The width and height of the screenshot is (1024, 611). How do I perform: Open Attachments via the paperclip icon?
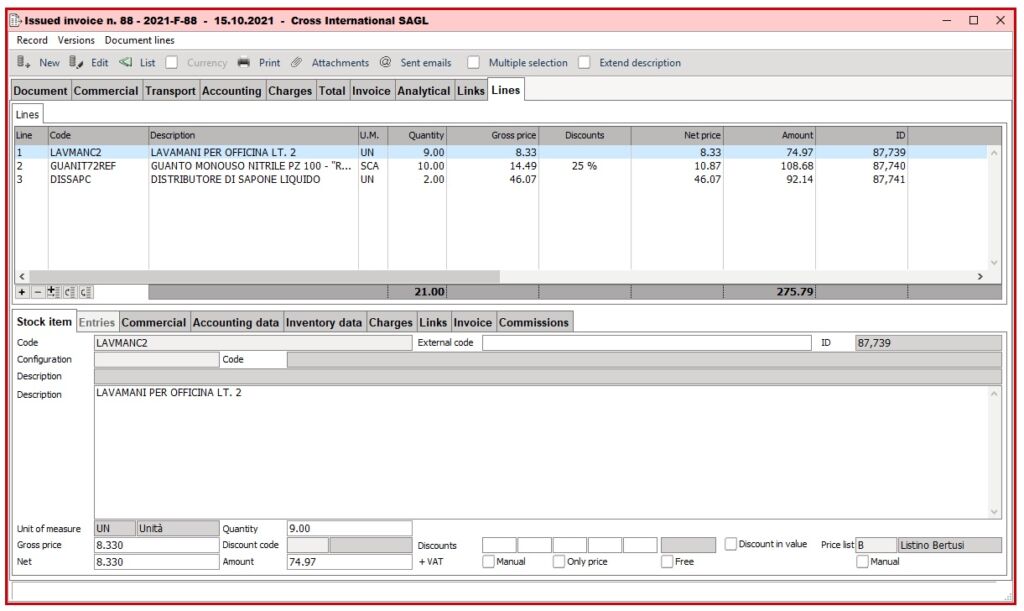[296, 63]
